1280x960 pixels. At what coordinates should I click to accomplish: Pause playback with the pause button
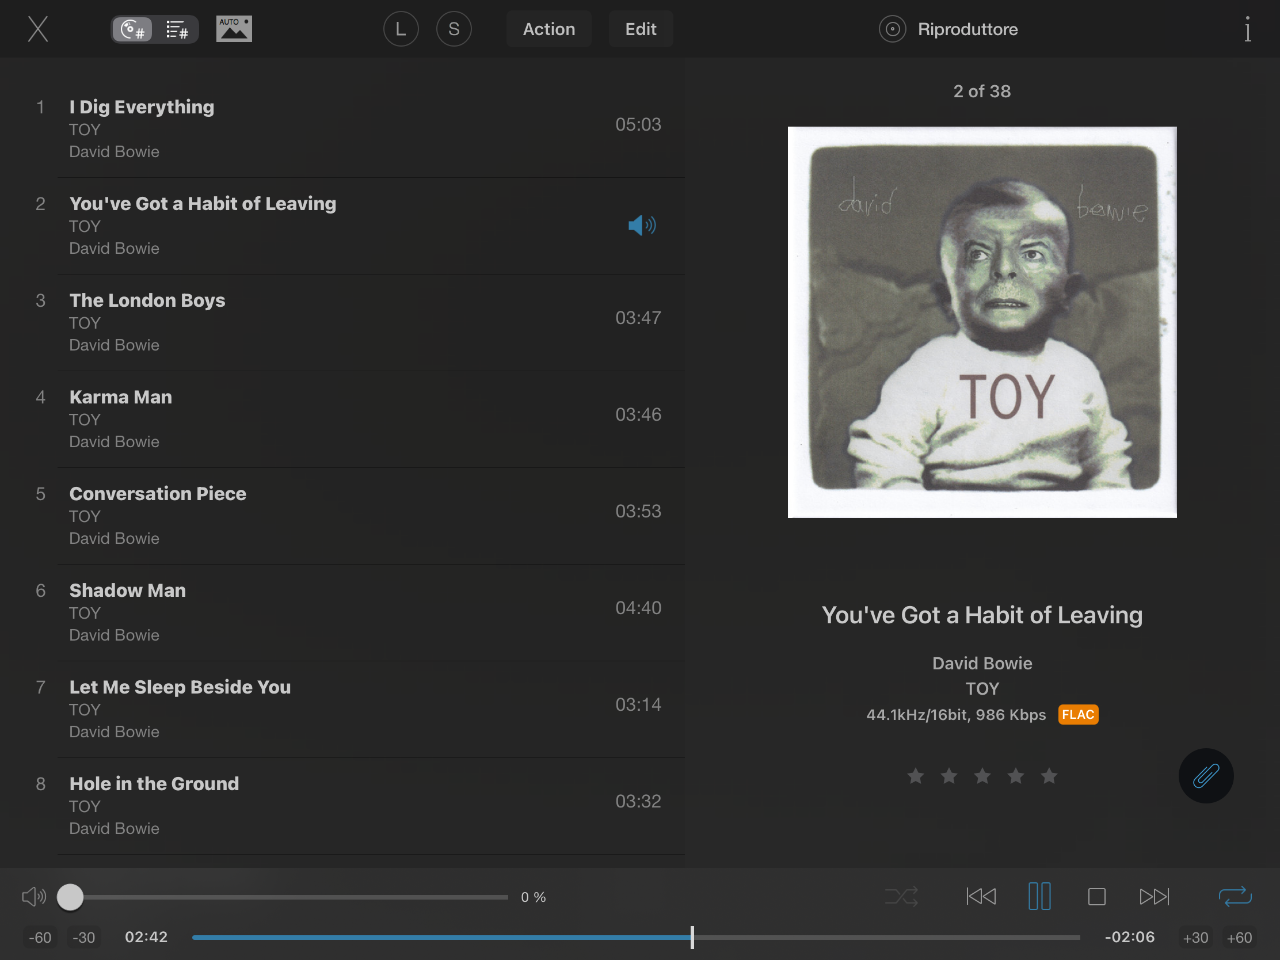point(1039,896)
